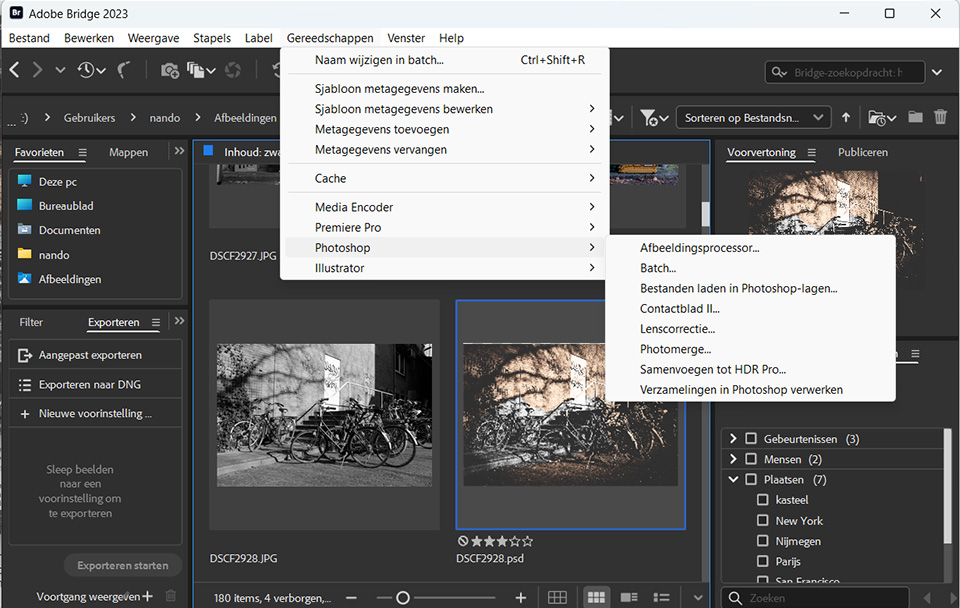Click the filter by rating funnel icon

[x=654, y=118]
